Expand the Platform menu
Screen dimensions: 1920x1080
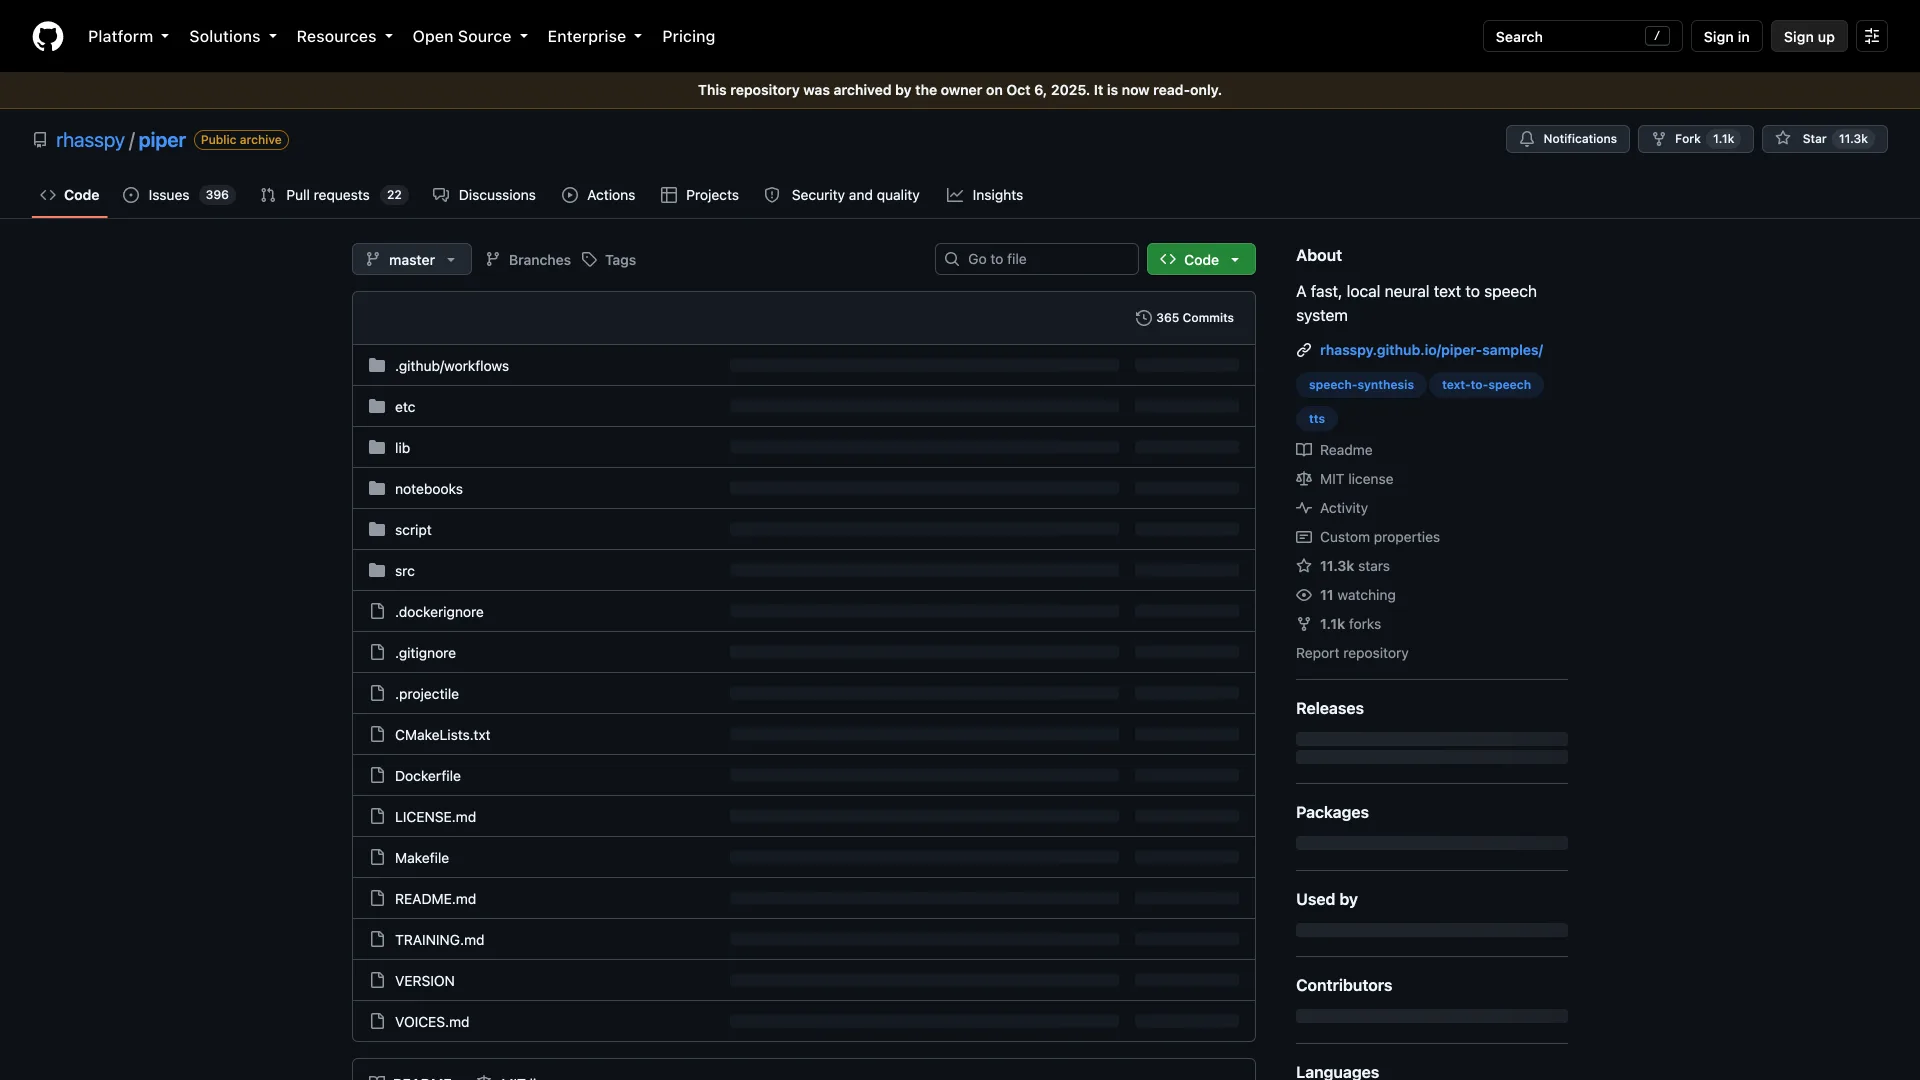tap(128, 37)
